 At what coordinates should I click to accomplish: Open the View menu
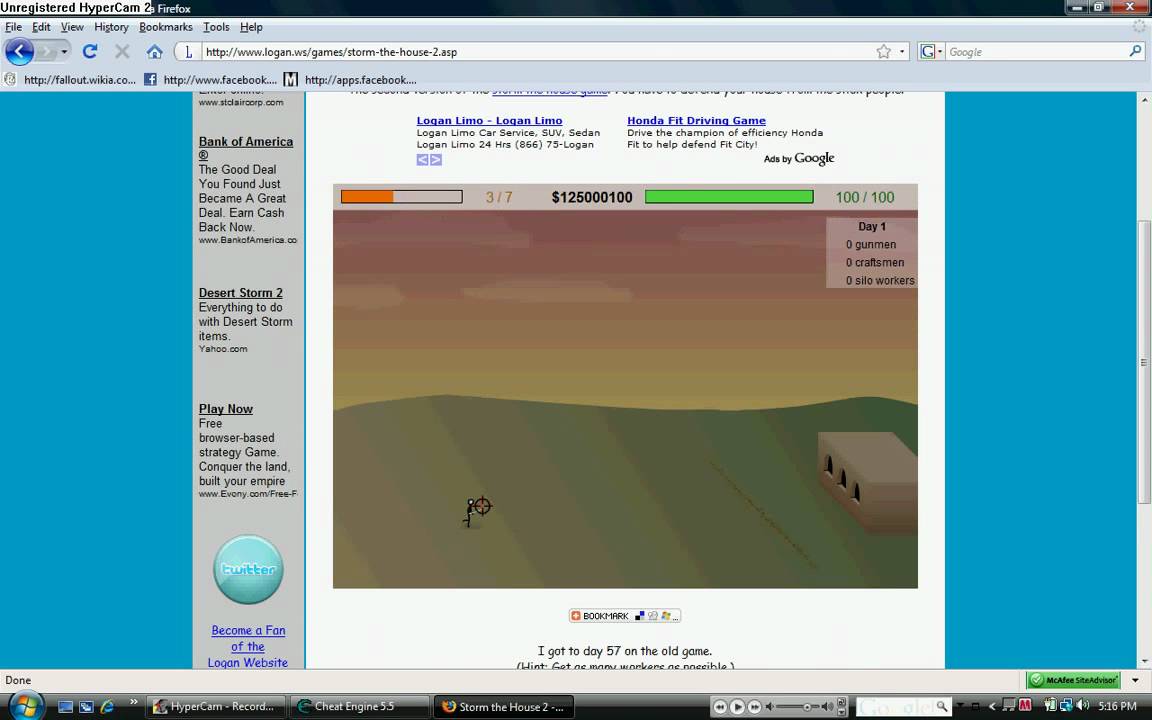coord(72,27)
